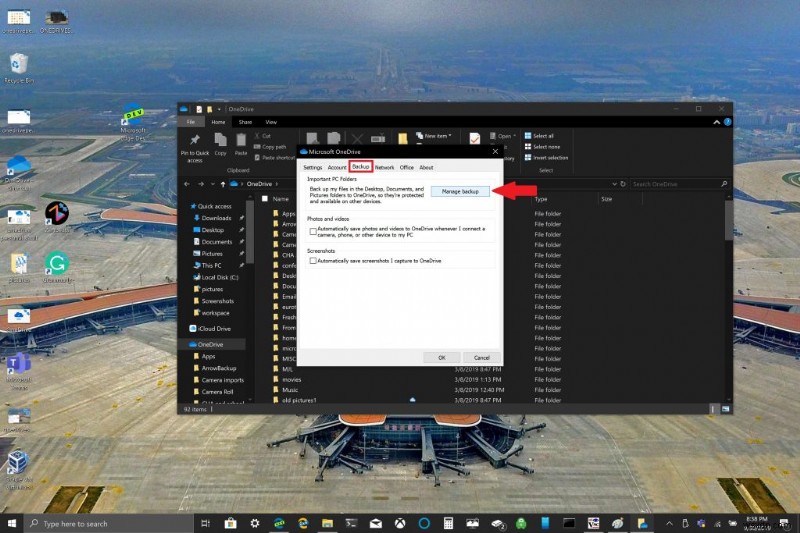Open the Network tab
Image resolution: width=800 pixels, height=533 pixels.
point(385,167)
